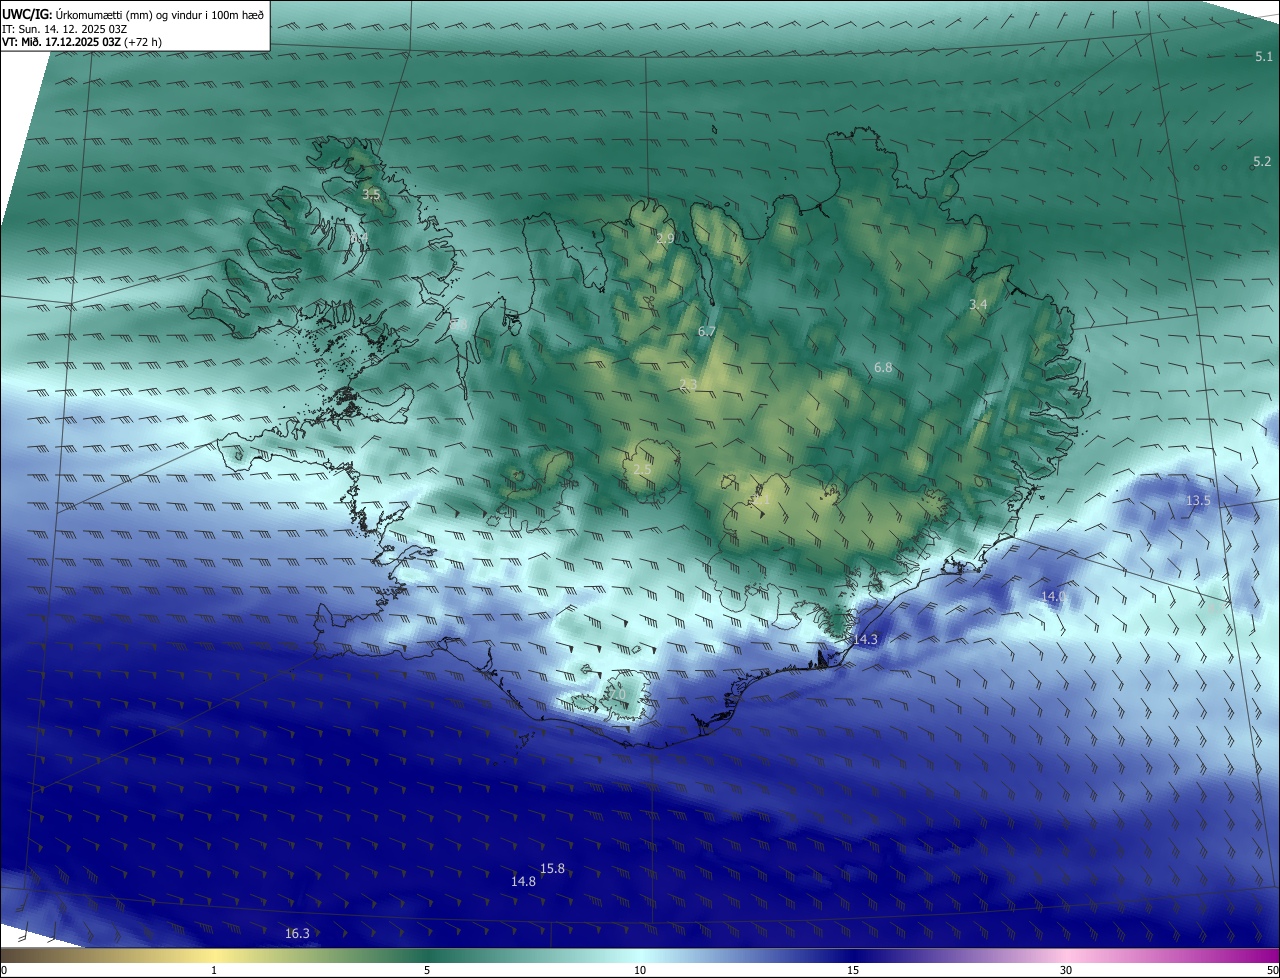Pick the yellow segment of the color scale

pyautogui.click(x=214, y=955)
